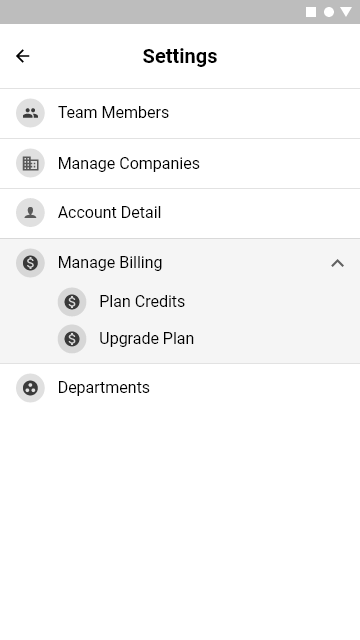
Task: Select the Manage Billing label
Action: [x=110, y=262]
